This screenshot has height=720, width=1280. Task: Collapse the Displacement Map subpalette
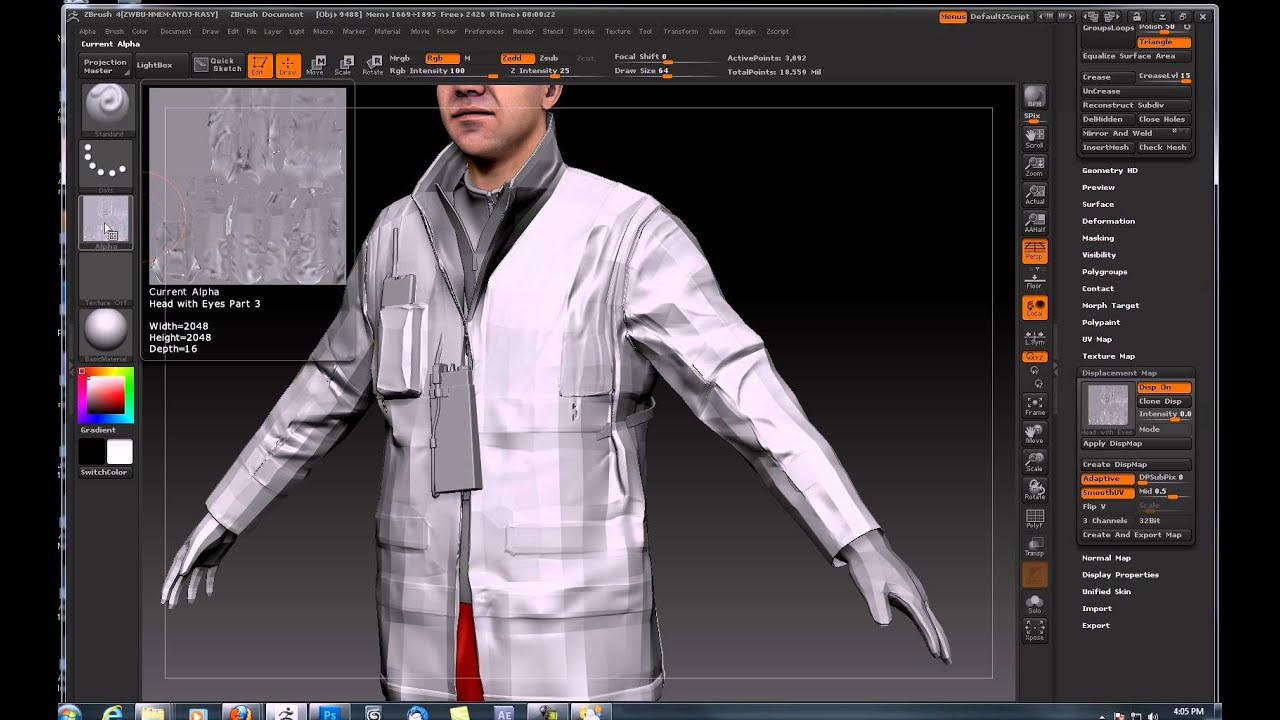1119,373
